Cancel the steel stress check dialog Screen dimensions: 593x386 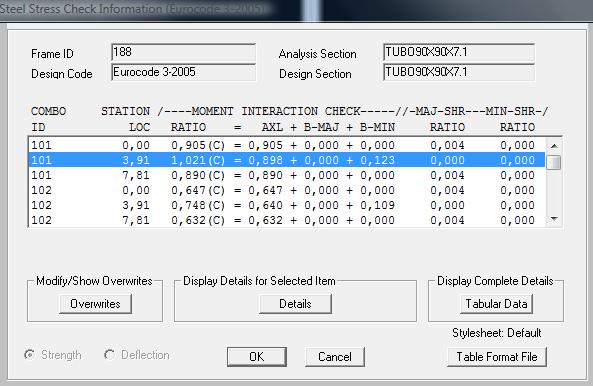click(335, 357)
